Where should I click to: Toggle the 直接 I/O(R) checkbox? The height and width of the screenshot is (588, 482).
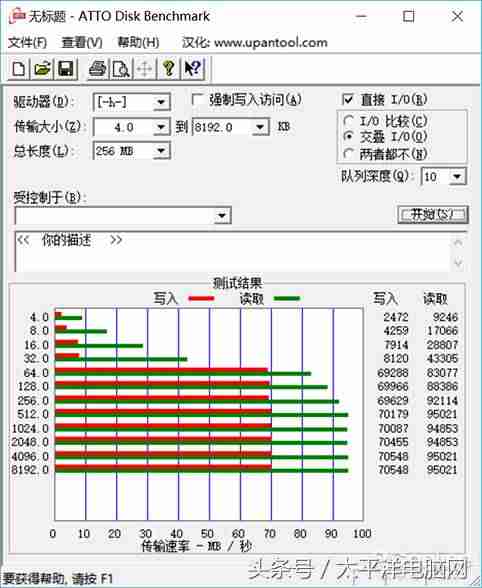pyautogui.click(x=348, y=99)
